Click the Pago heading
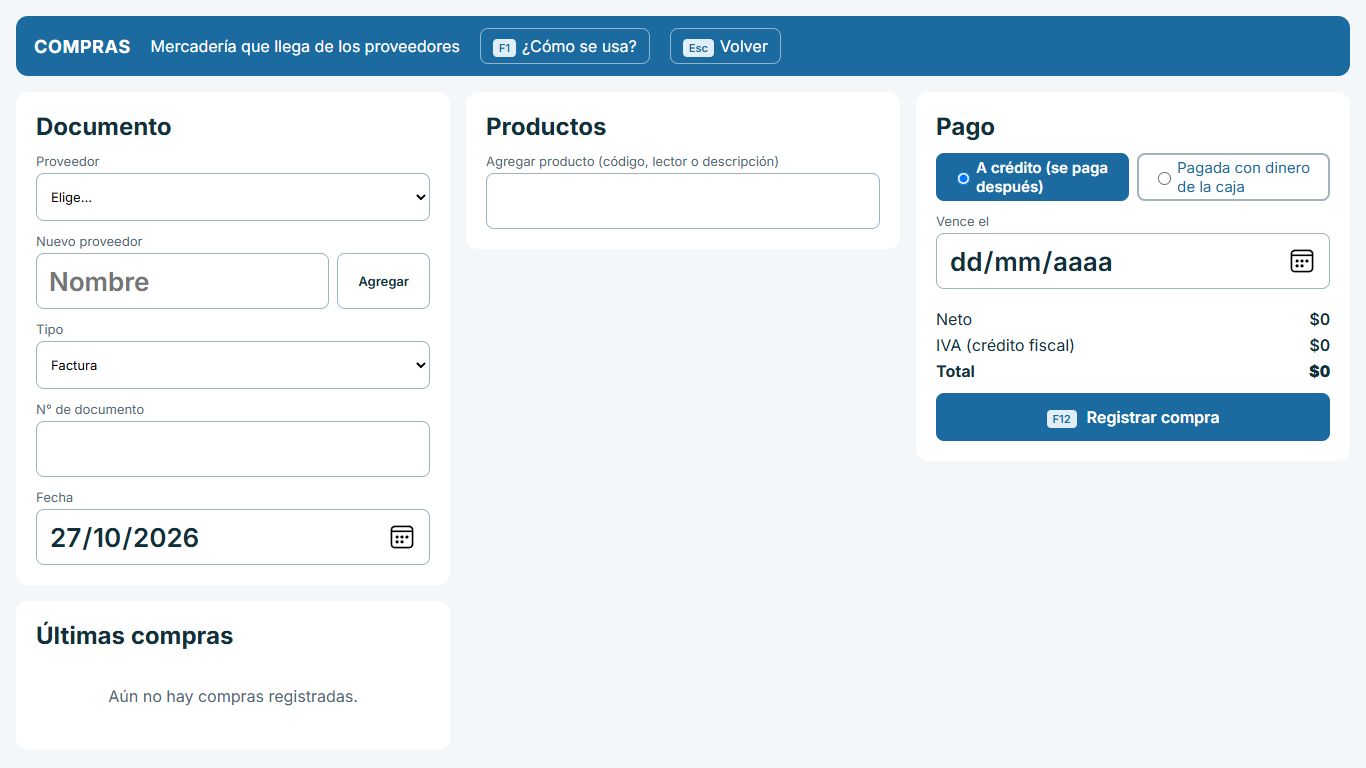 click(x=965, y=127)
